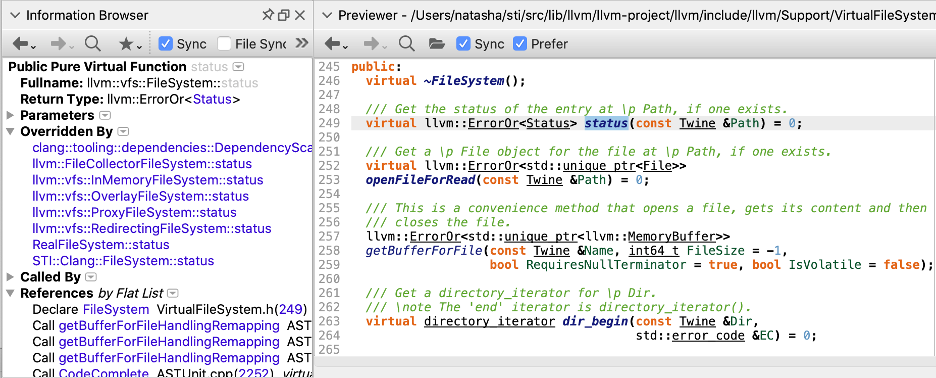Open References by Flat List dropdown
Viewport: 936px width, 378px height.
coord(173,293)
